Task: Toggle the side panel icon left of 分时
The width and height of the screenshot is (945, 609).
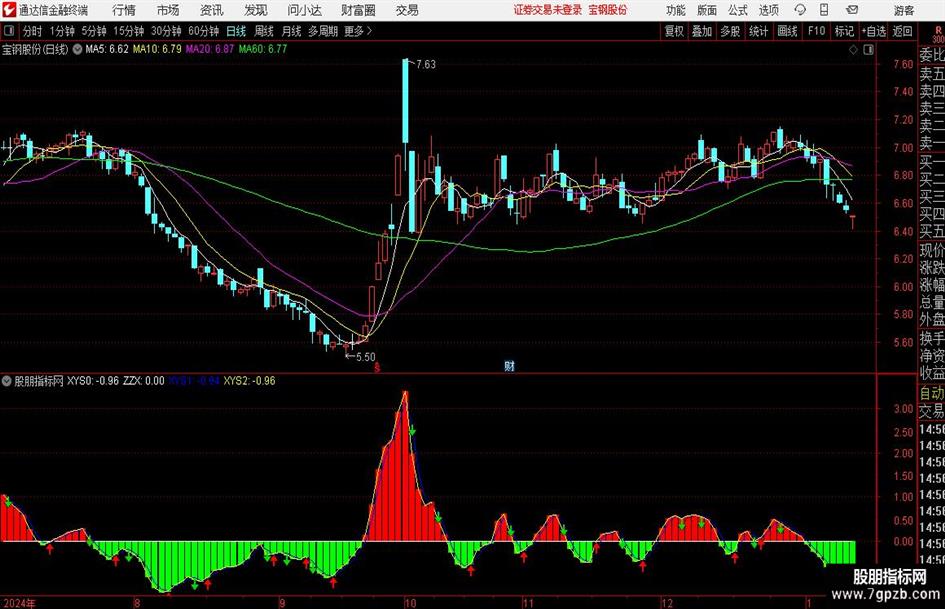Action: point(9,31)
